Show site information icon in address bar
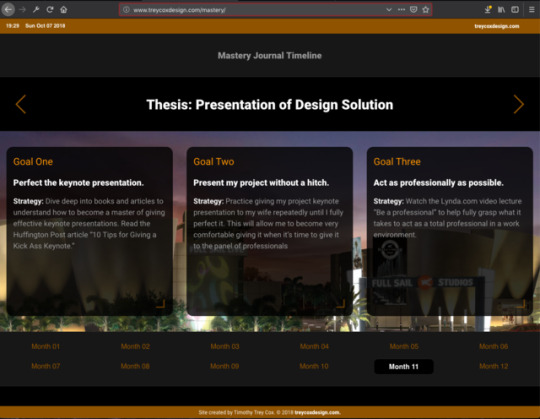This screenshot has width=540, height=419. (x=126, y=10)
